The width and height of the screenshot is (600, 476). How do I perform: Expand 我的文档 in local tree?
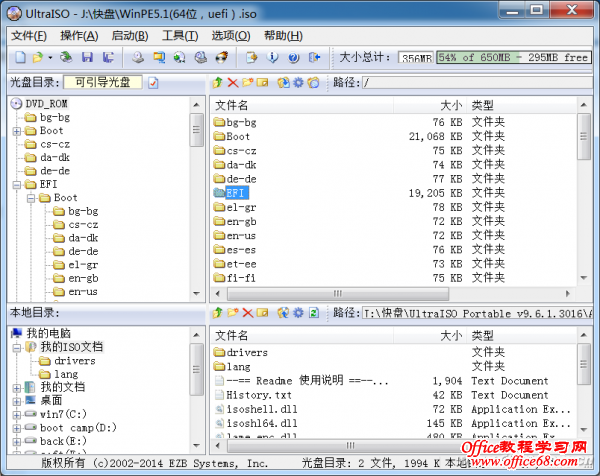(x=16, y=388)
